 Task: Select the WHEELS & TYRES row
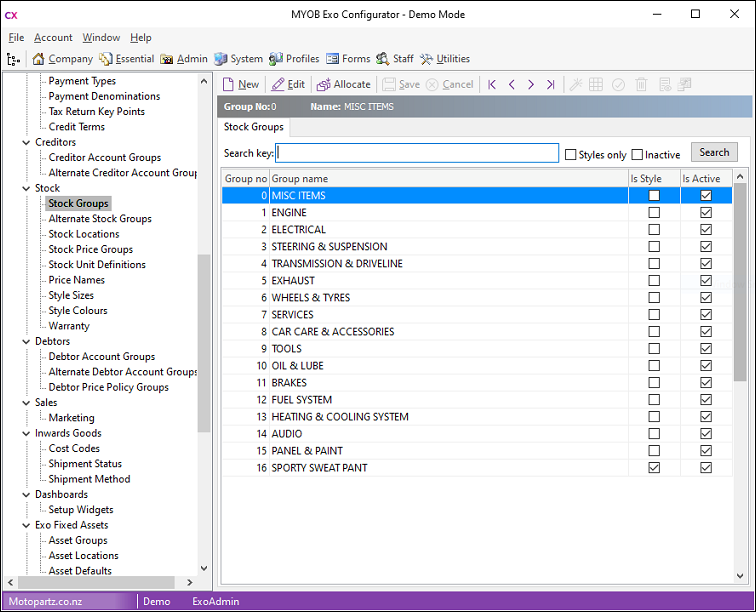click(477, 298)
